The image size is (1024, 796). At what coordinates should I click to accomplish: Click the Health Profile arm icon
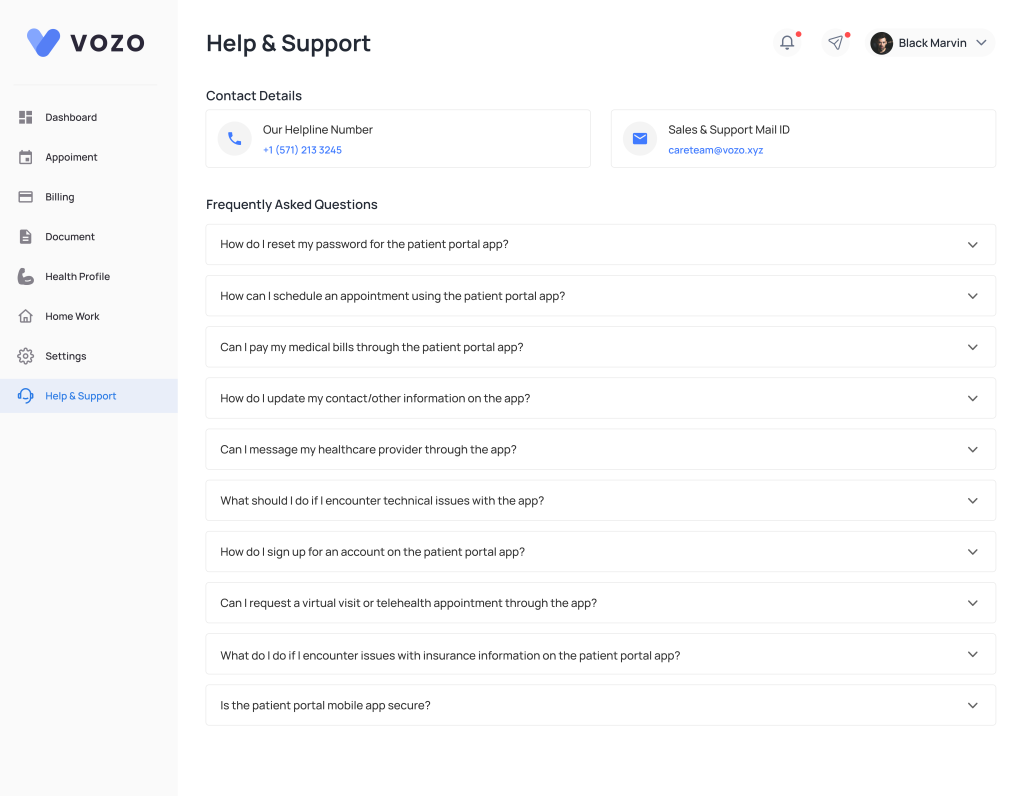(x=26, y=276)
